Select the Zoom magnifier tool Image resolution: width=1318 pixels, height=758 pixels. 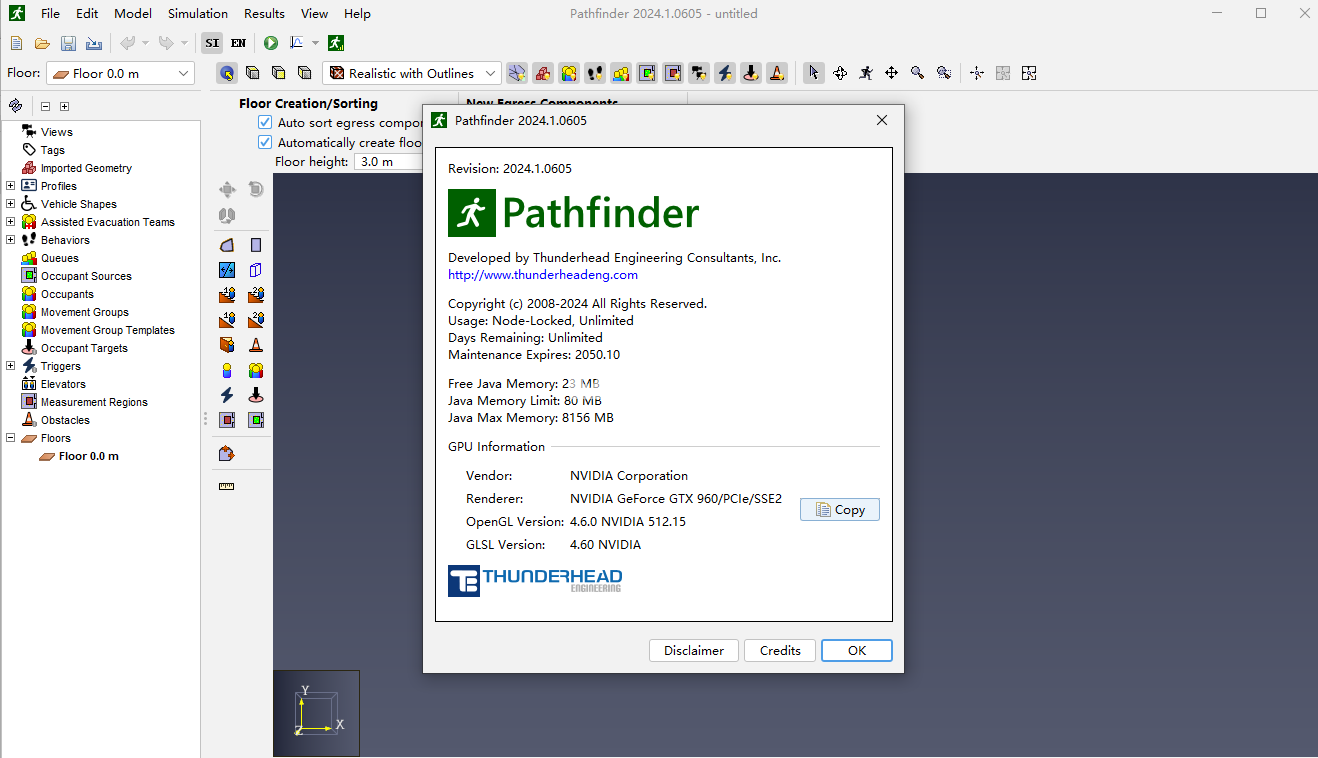coord(917,73)
